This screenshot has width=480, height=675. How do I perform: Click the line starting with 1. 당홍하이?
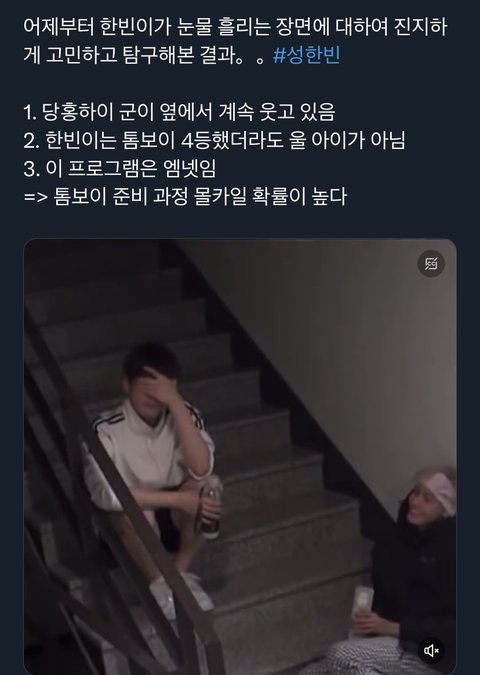point(179,112)
